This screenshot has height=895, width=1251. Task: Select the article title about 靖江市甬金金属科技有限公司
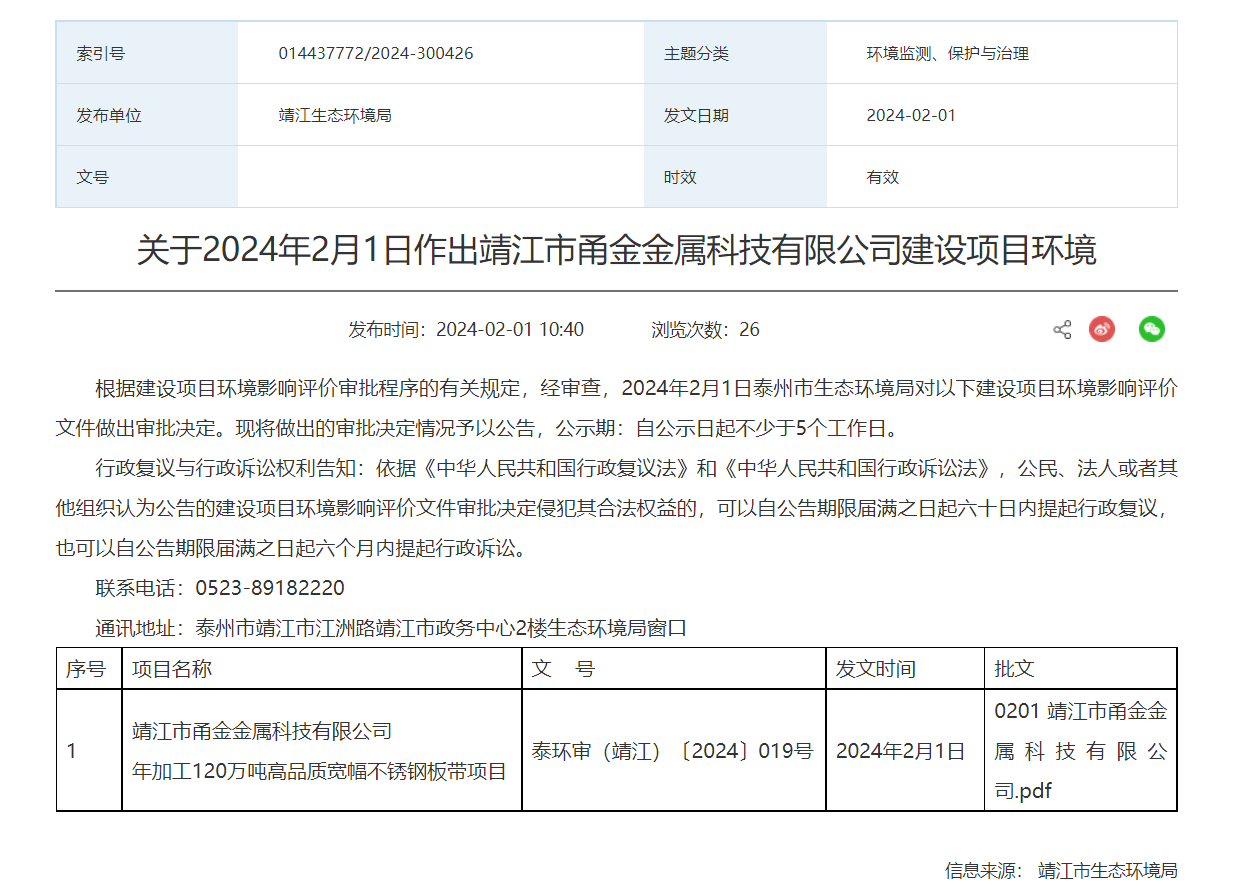[x=625, y=255]
